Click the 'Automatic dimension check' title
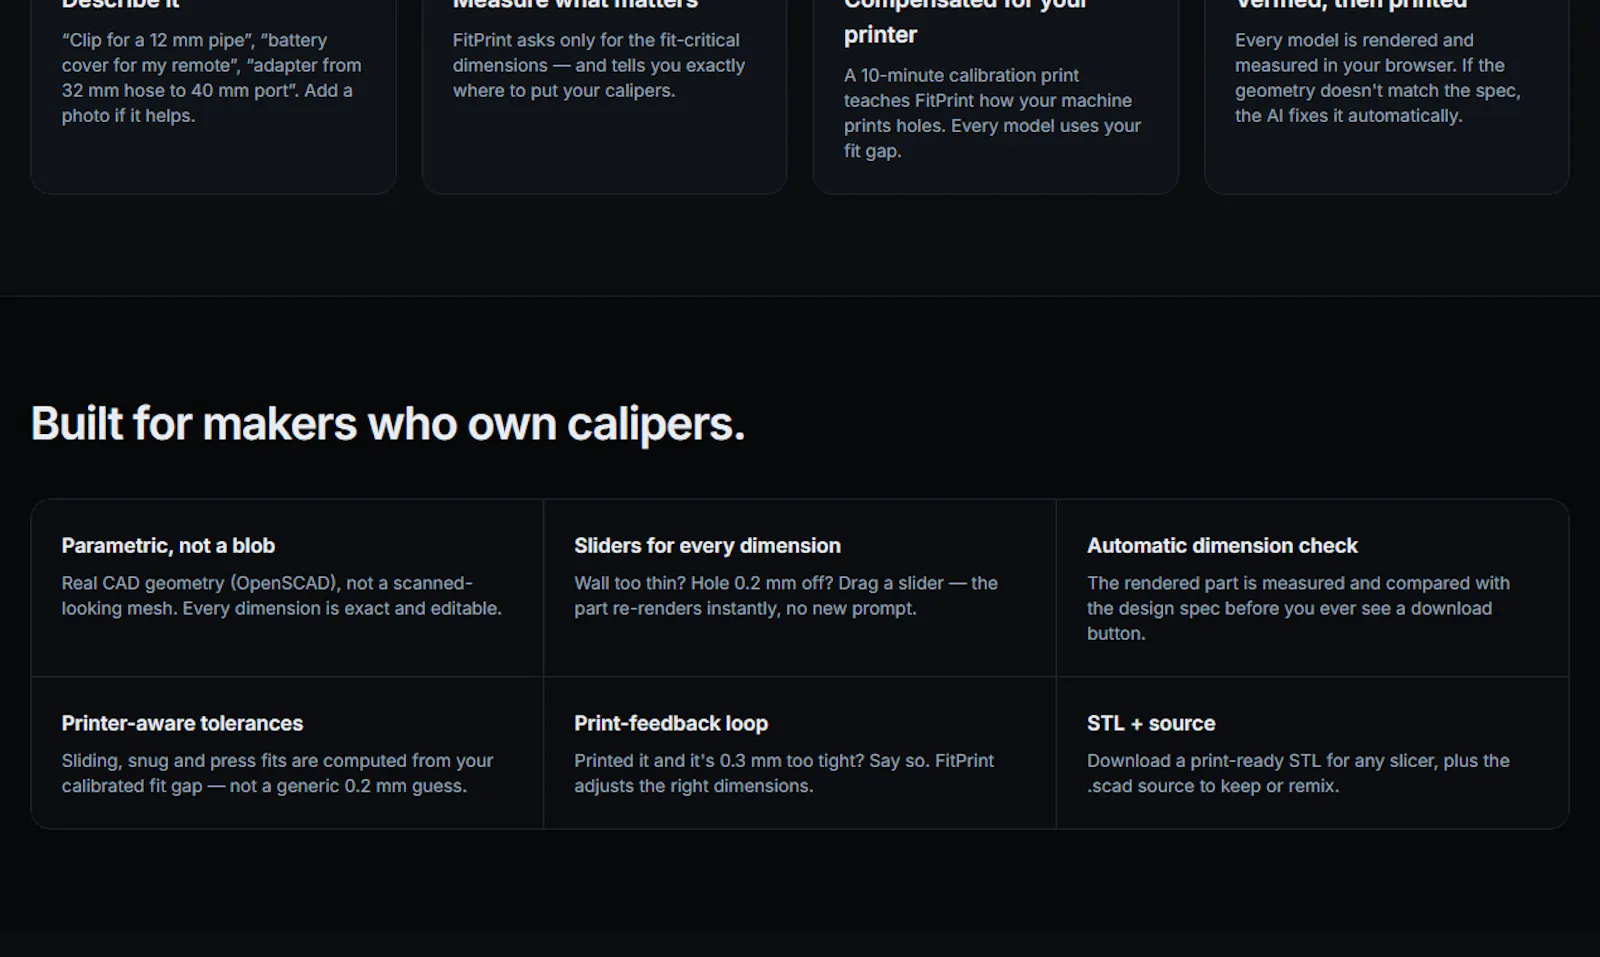1600x957 pixels. [1222, 546]
